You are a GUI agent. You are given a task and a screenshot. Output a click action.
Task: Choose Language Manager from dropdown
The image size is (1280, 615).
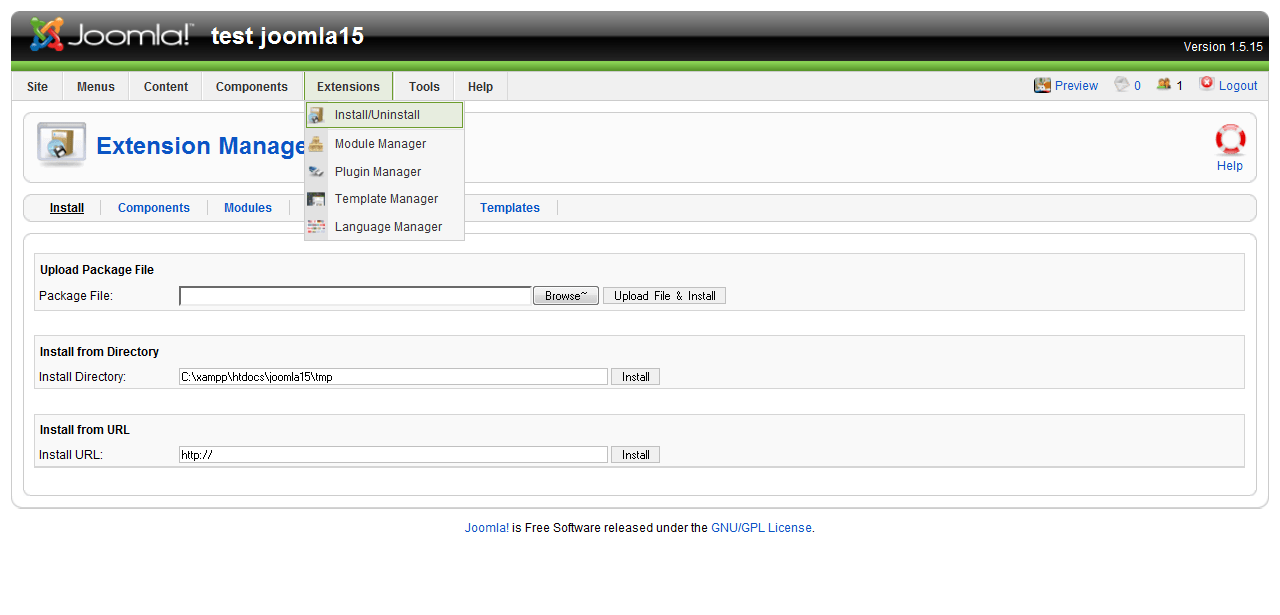point(384,227)
